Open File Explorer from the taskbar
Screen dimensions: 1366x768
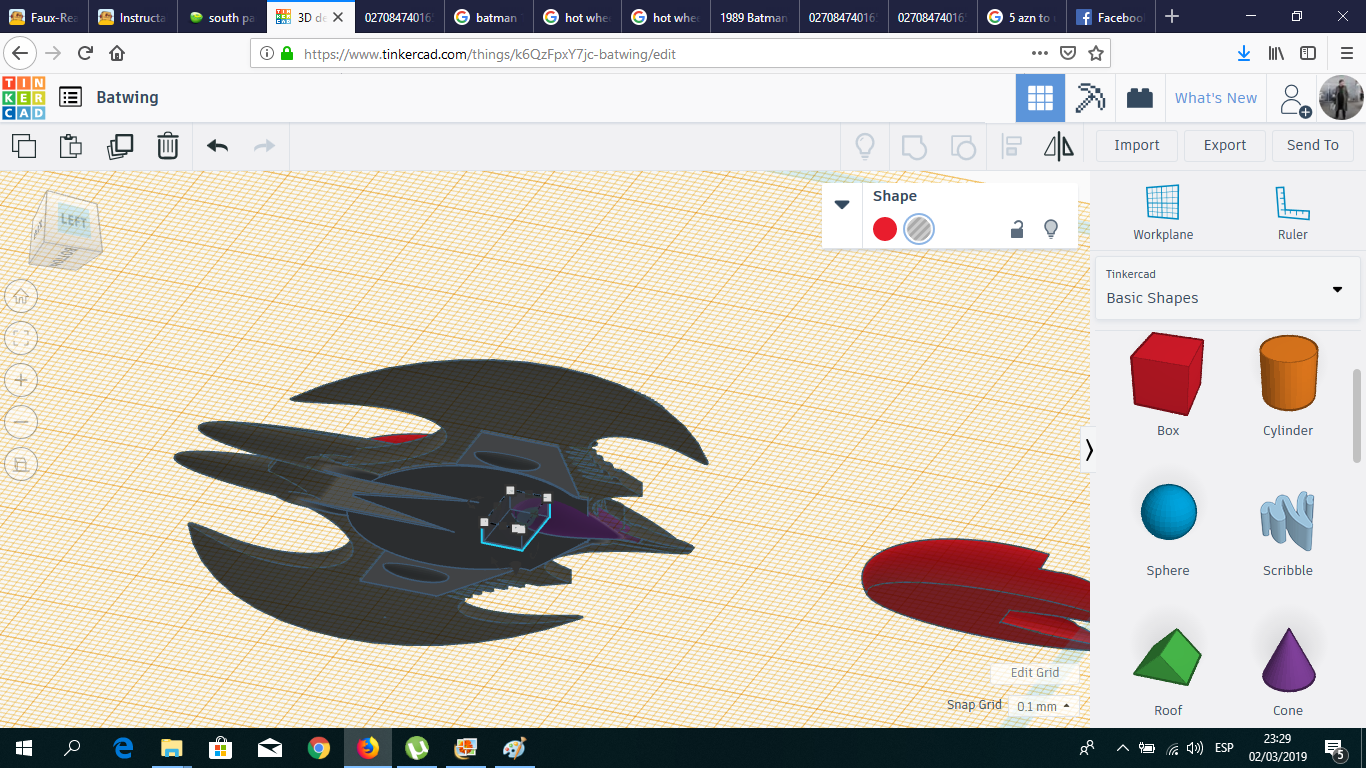click(172, 748)
